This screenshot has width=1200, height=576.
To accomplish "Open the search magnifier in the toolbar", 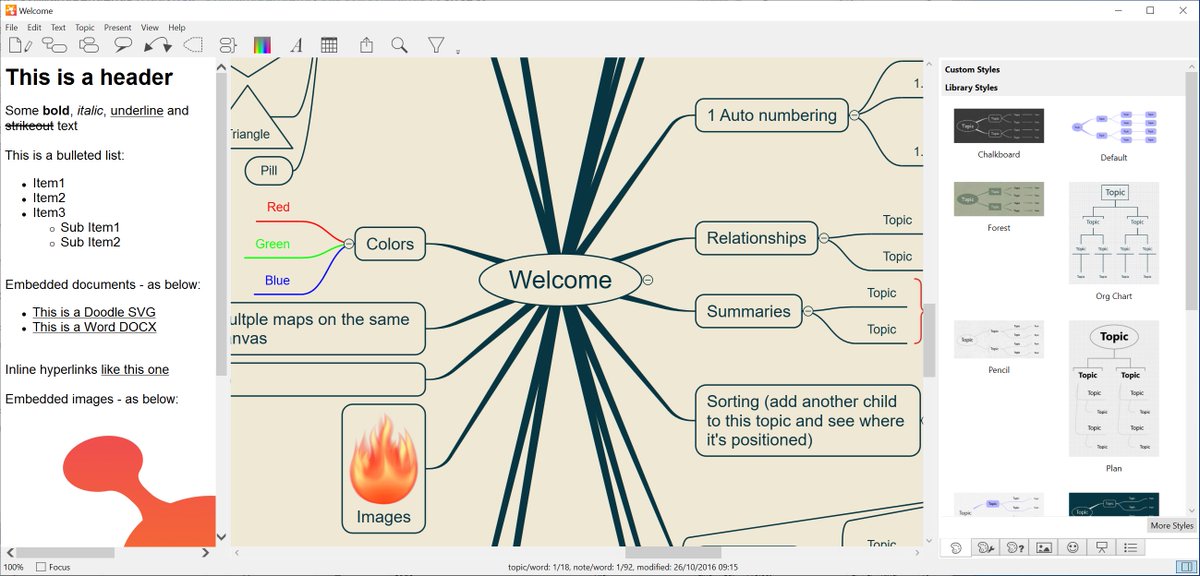I will pos(400,45).
